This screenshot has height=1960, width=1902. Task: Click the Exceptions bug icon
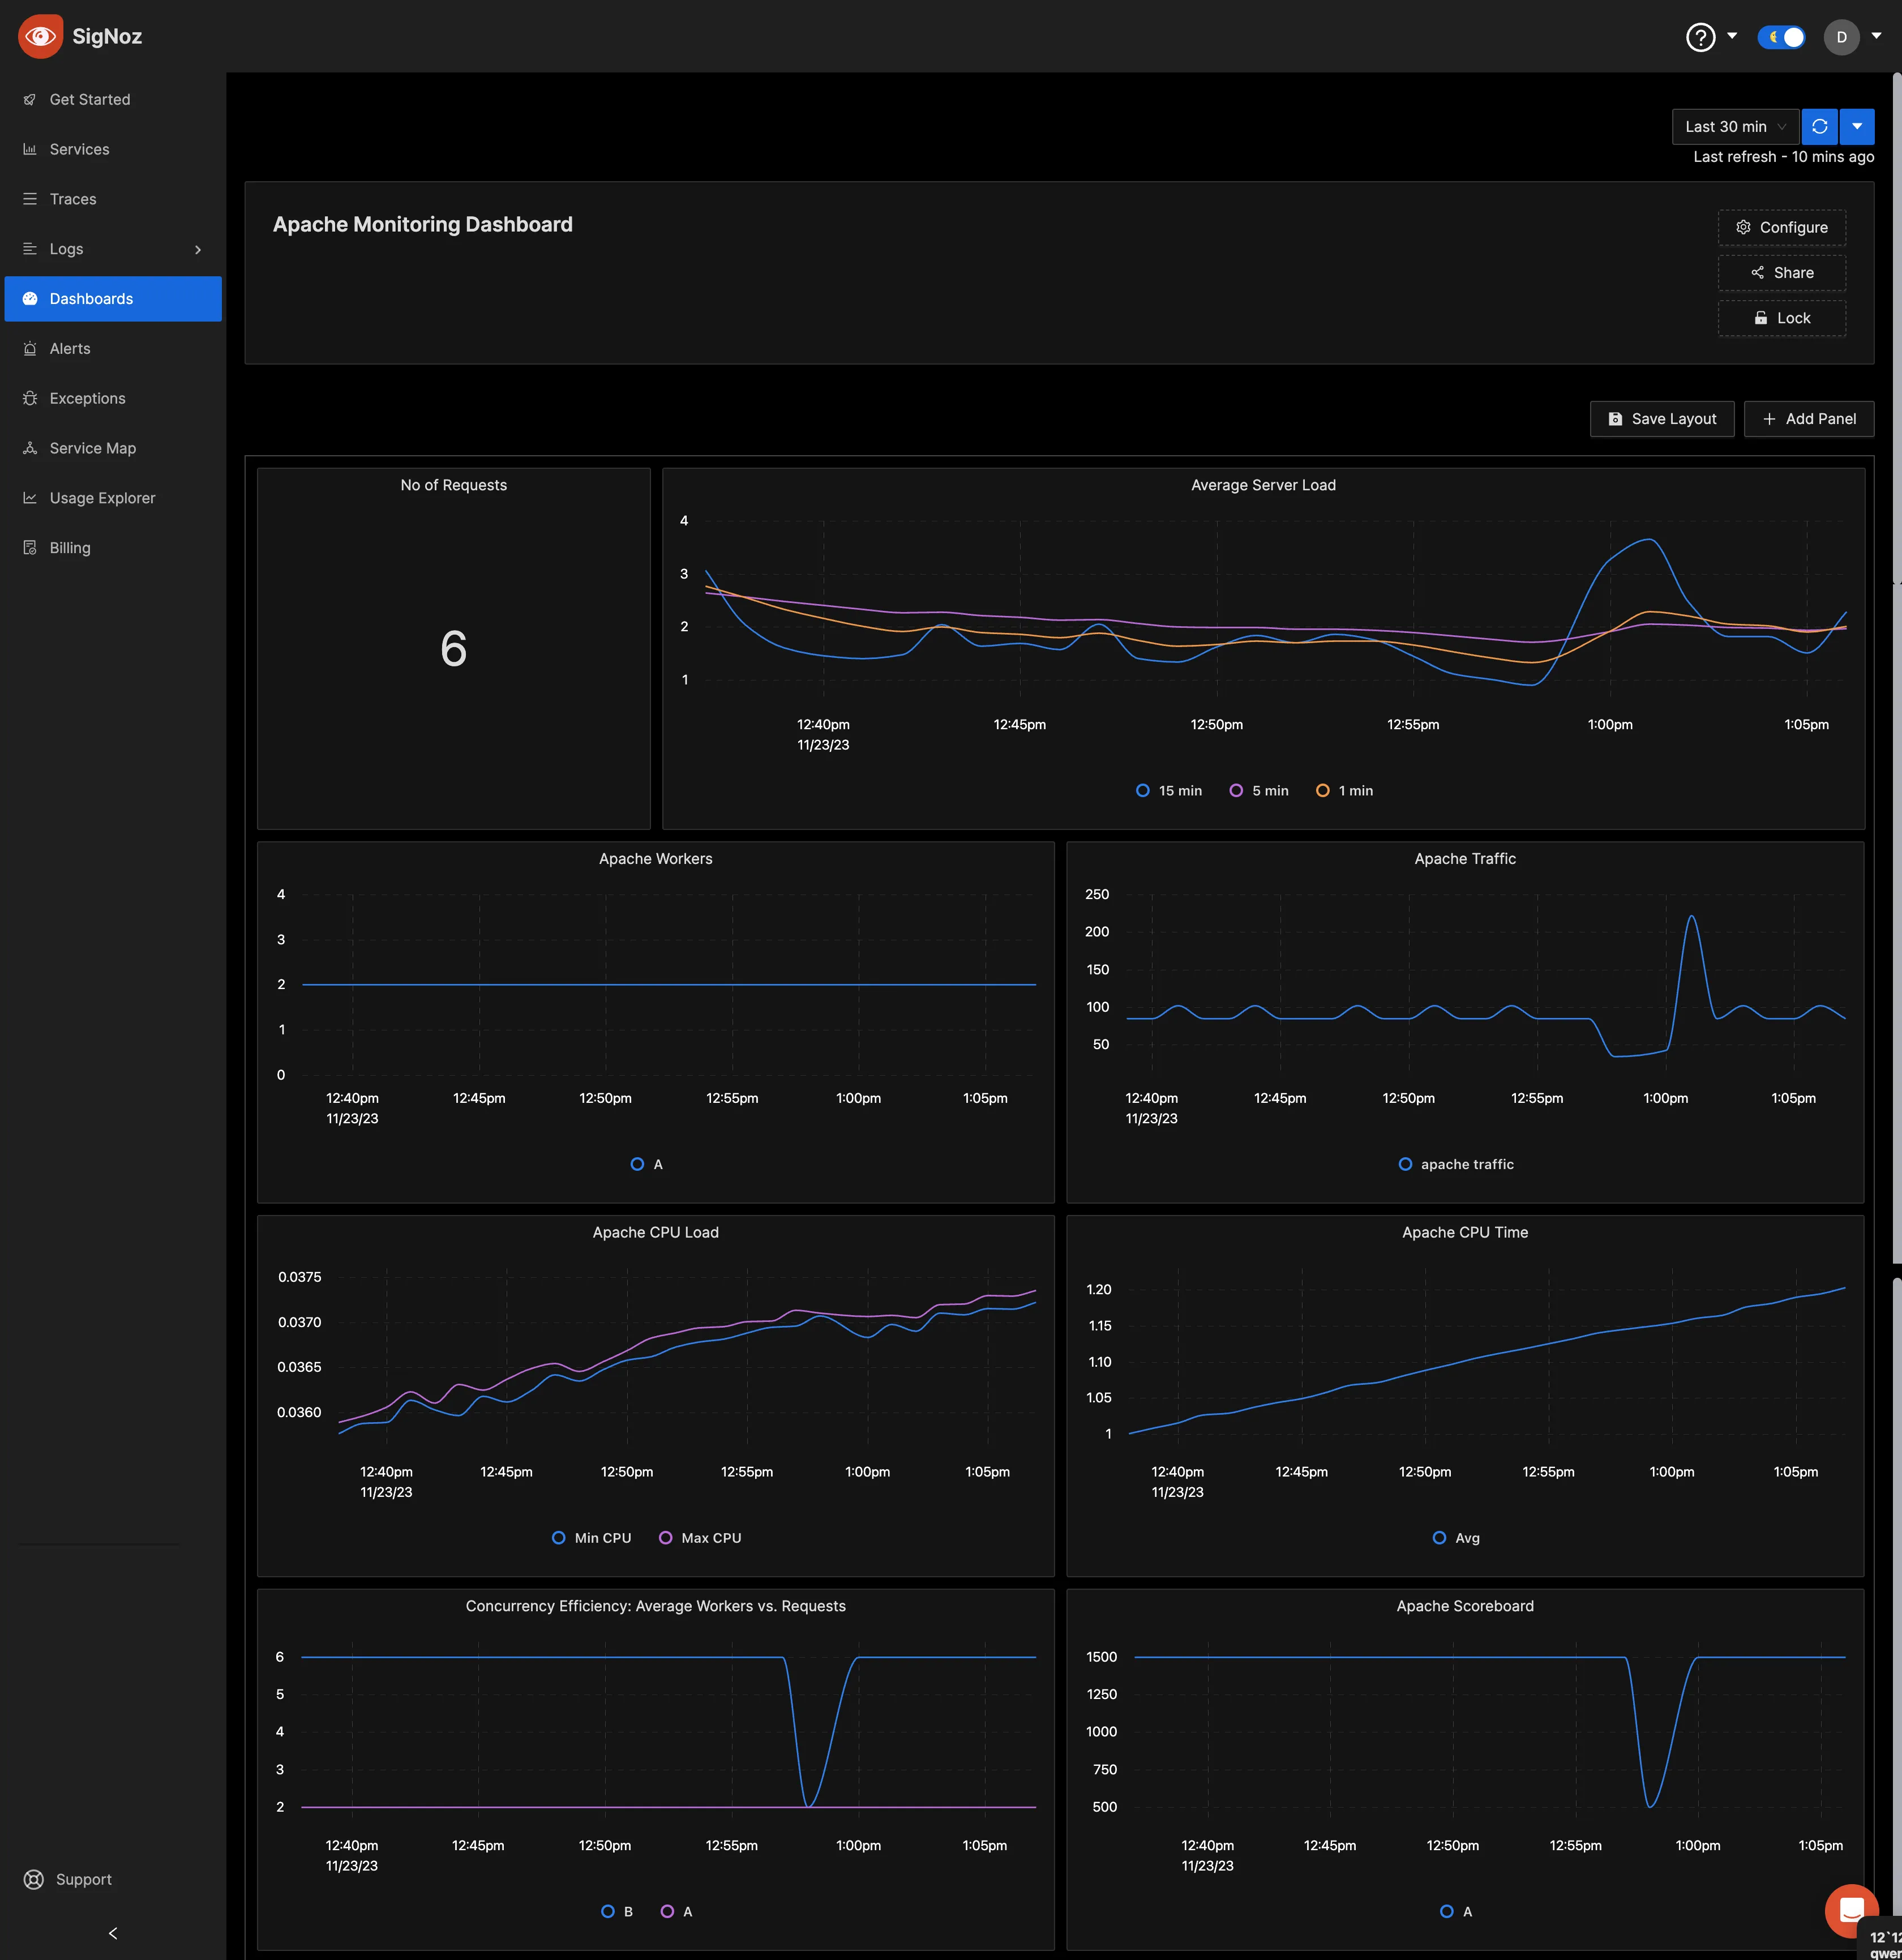pyautogui.click(x=30, y=398)
